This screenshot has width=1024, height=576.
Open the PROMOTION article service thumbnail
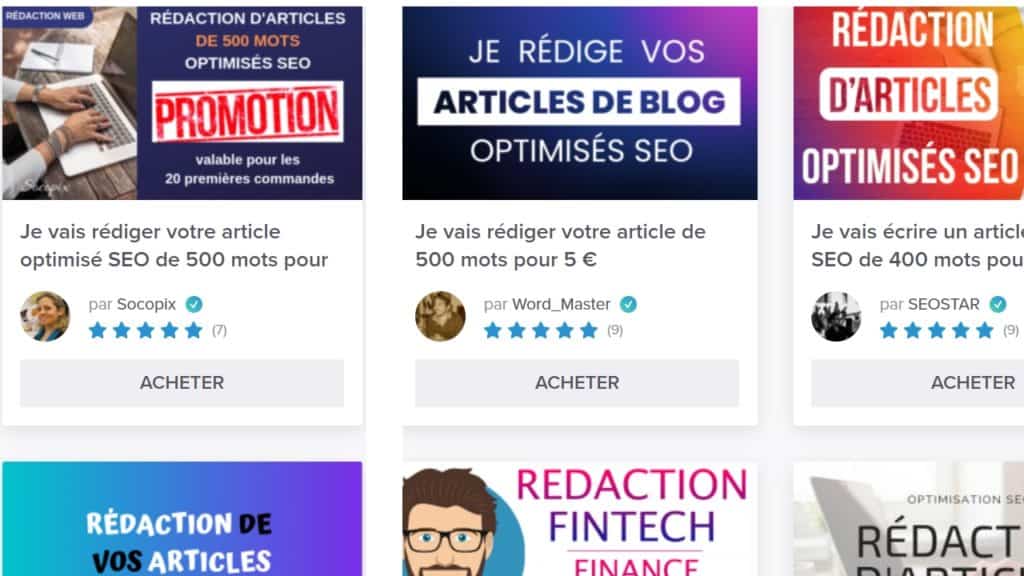pos(182,103)
